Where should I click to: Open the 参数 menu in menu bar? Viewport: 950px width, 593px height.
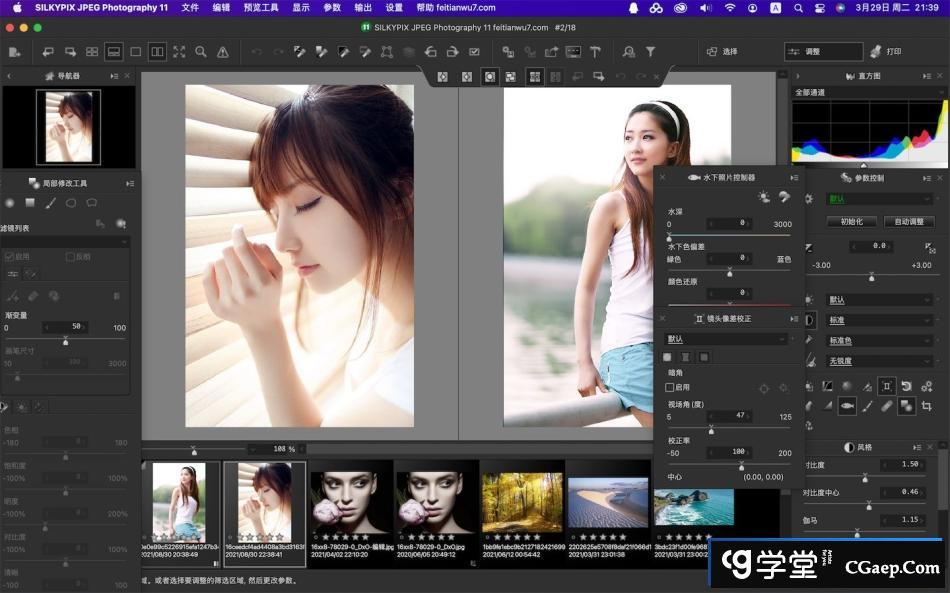click(x=332, y=7)
